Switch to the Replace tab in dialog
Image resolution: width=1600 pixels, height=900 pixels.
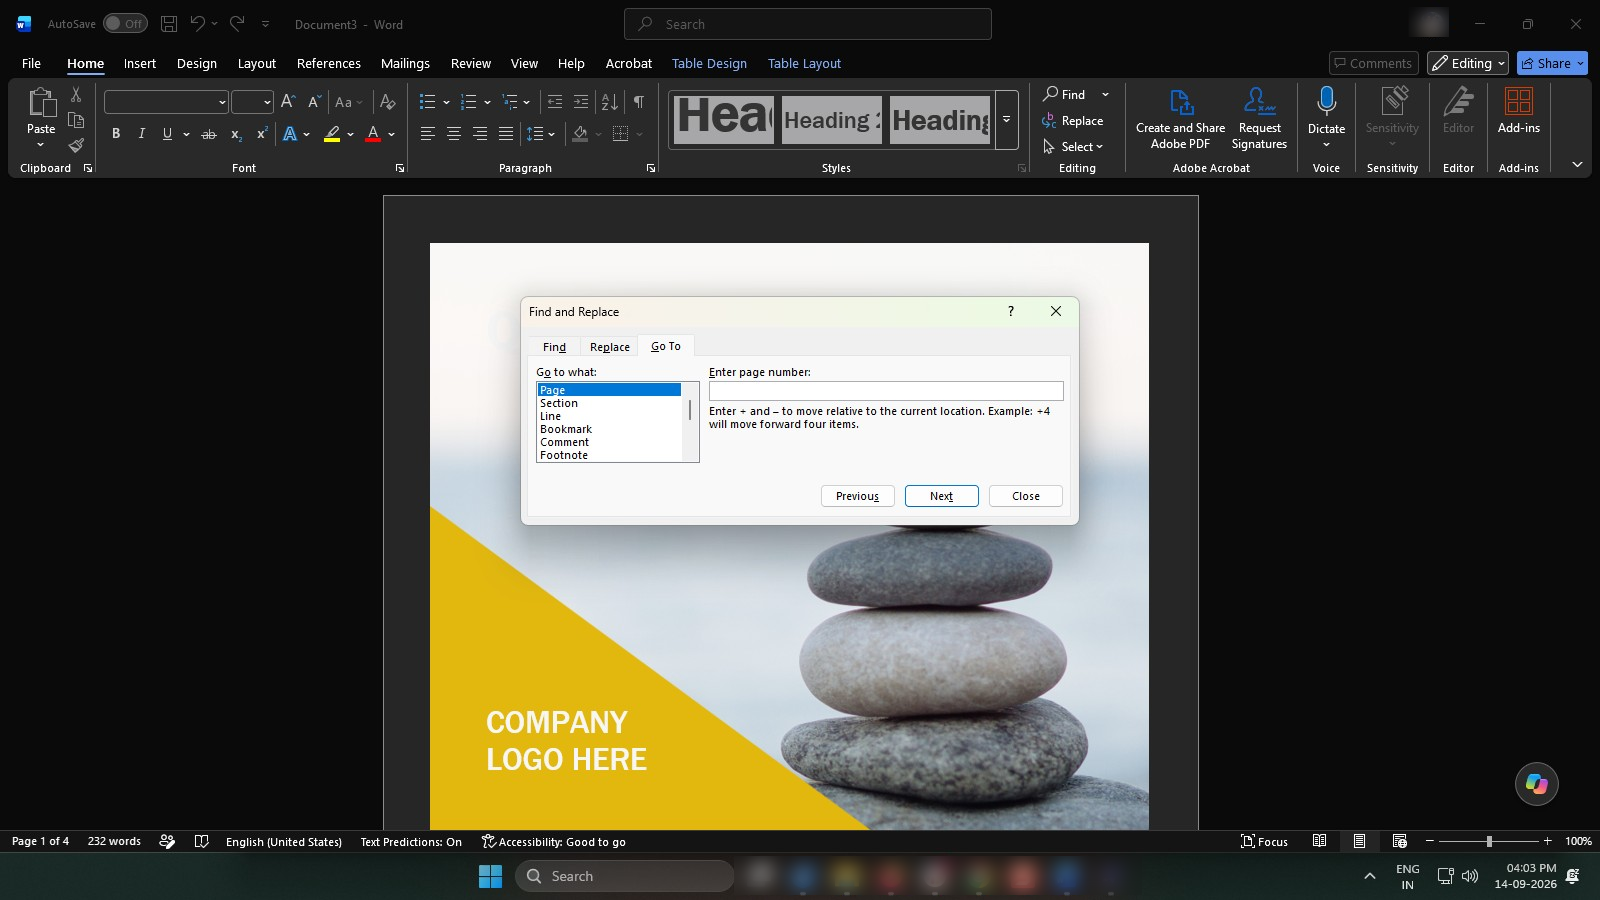[610, 347]
